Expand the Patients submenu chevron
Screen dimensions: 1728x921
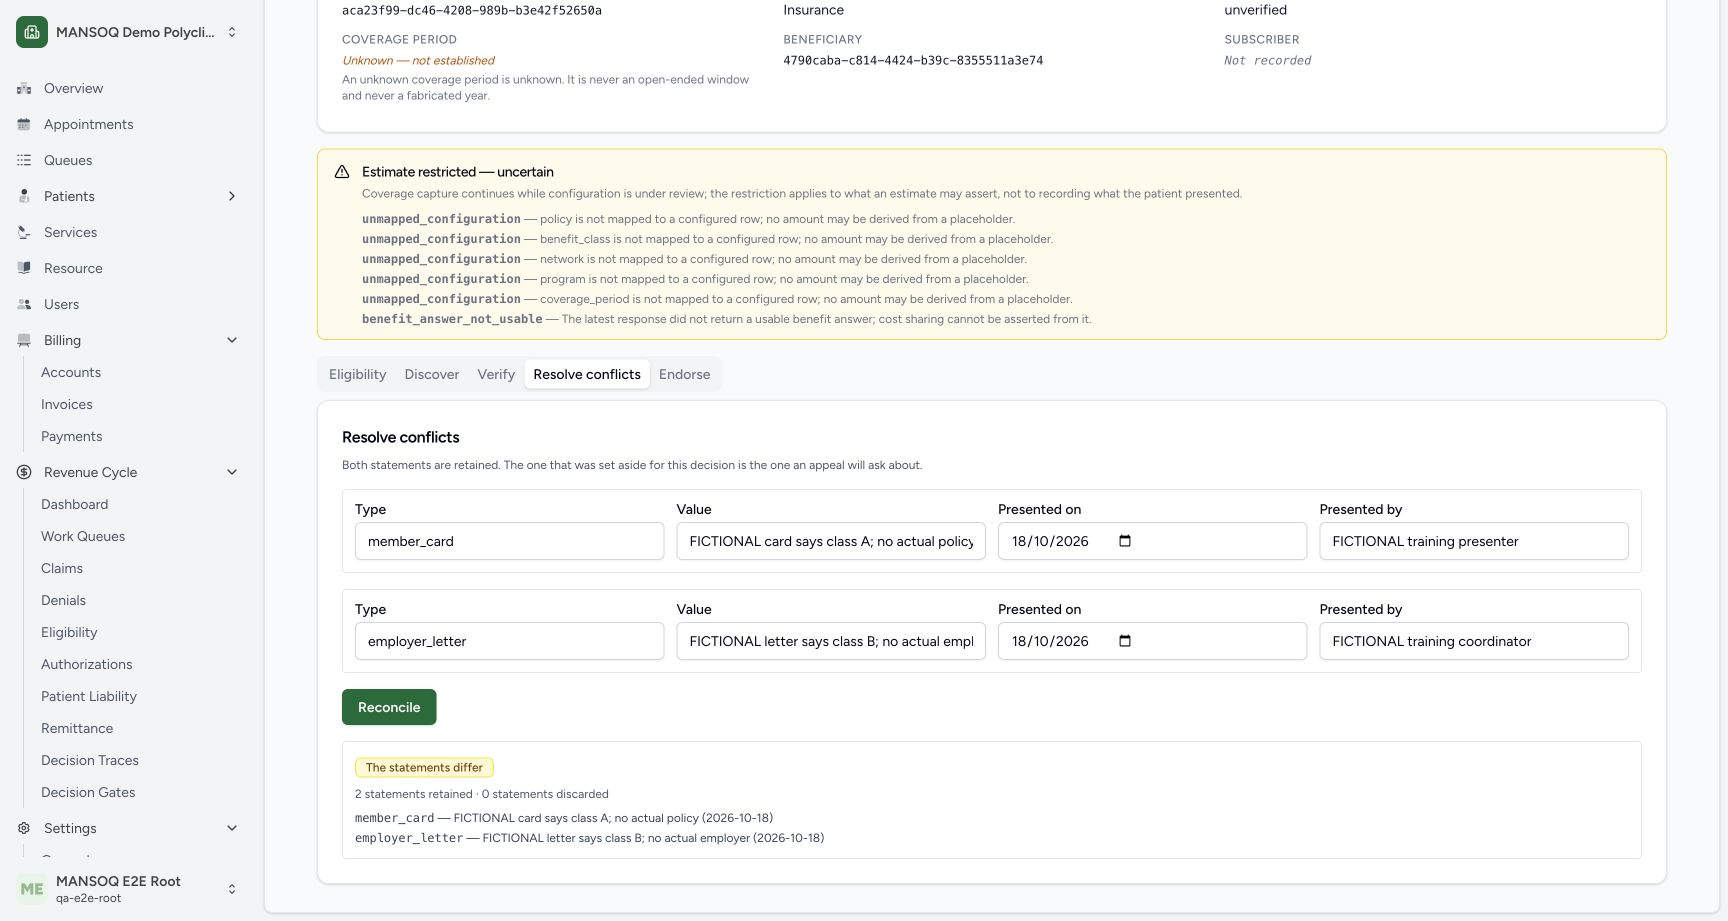point(232,196)
